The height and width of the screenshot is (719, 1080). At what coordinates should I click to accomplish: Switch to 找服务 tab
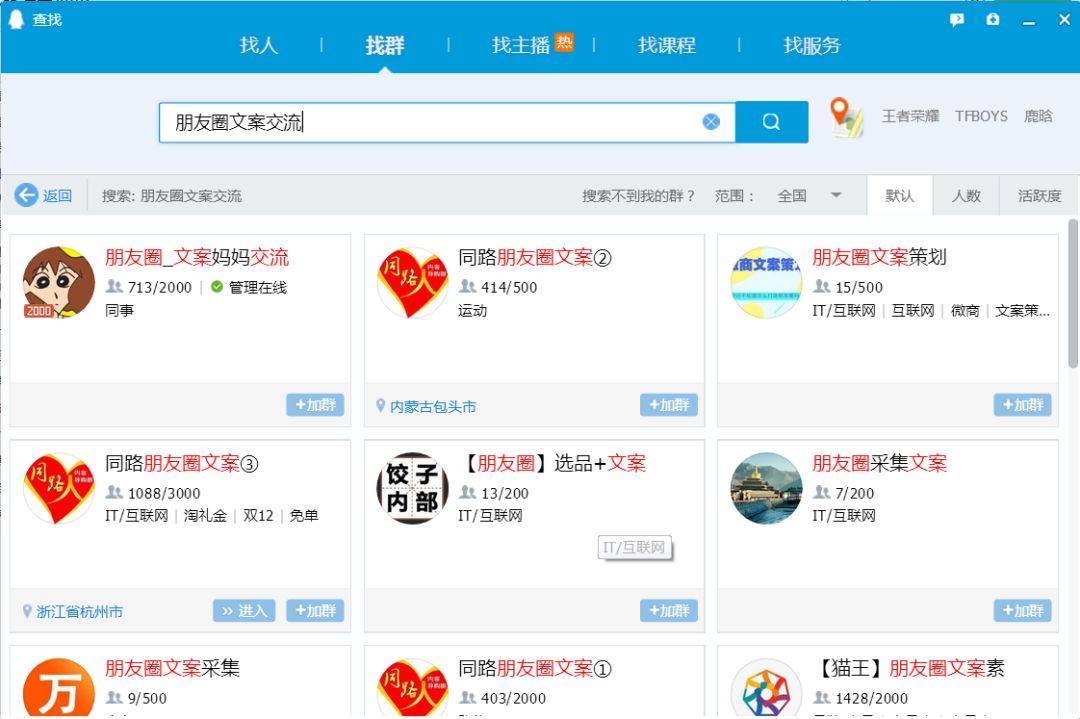(812, 45)
